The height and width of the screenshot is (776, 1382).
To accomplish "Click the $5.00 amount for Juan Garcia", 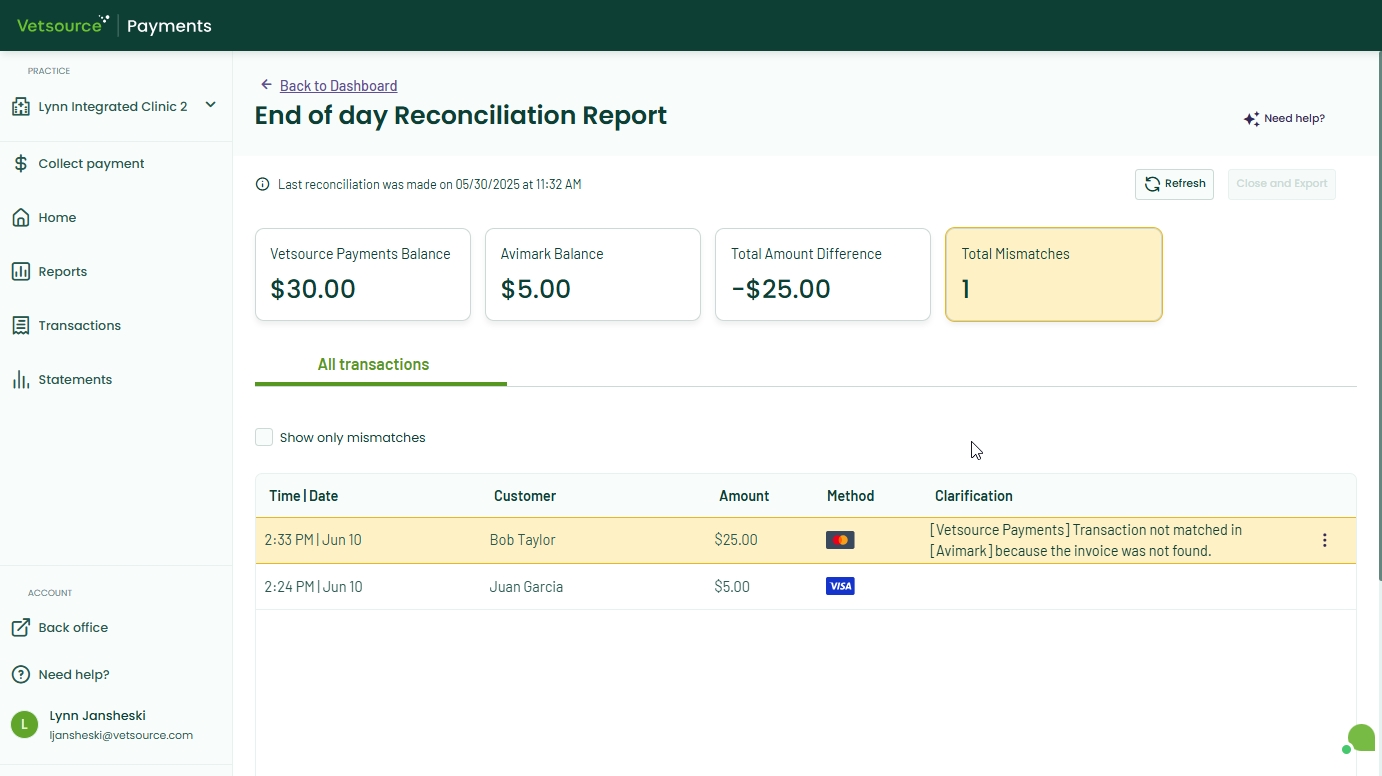I will click(x=732, y=587).
